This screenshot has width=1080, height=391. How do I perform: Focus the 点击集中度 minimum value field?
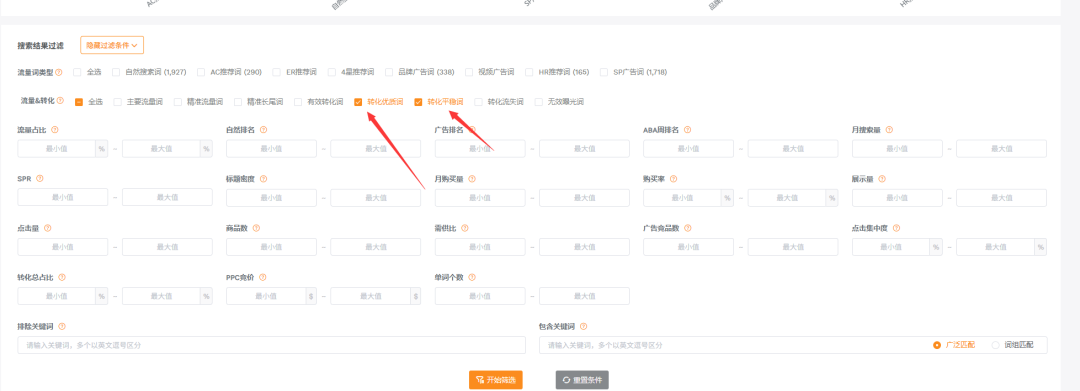coord(891,247)
